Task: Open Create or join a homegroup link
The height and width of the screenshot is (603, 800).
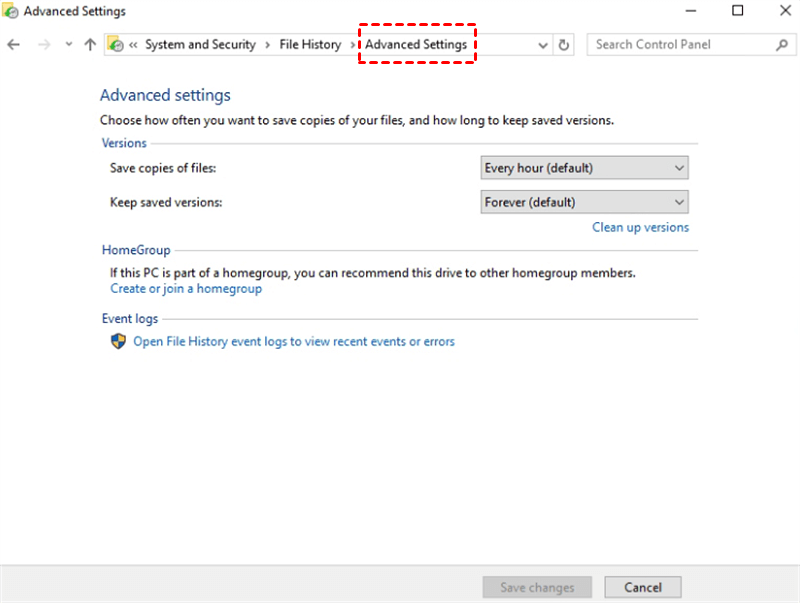Action: point(186,289)
